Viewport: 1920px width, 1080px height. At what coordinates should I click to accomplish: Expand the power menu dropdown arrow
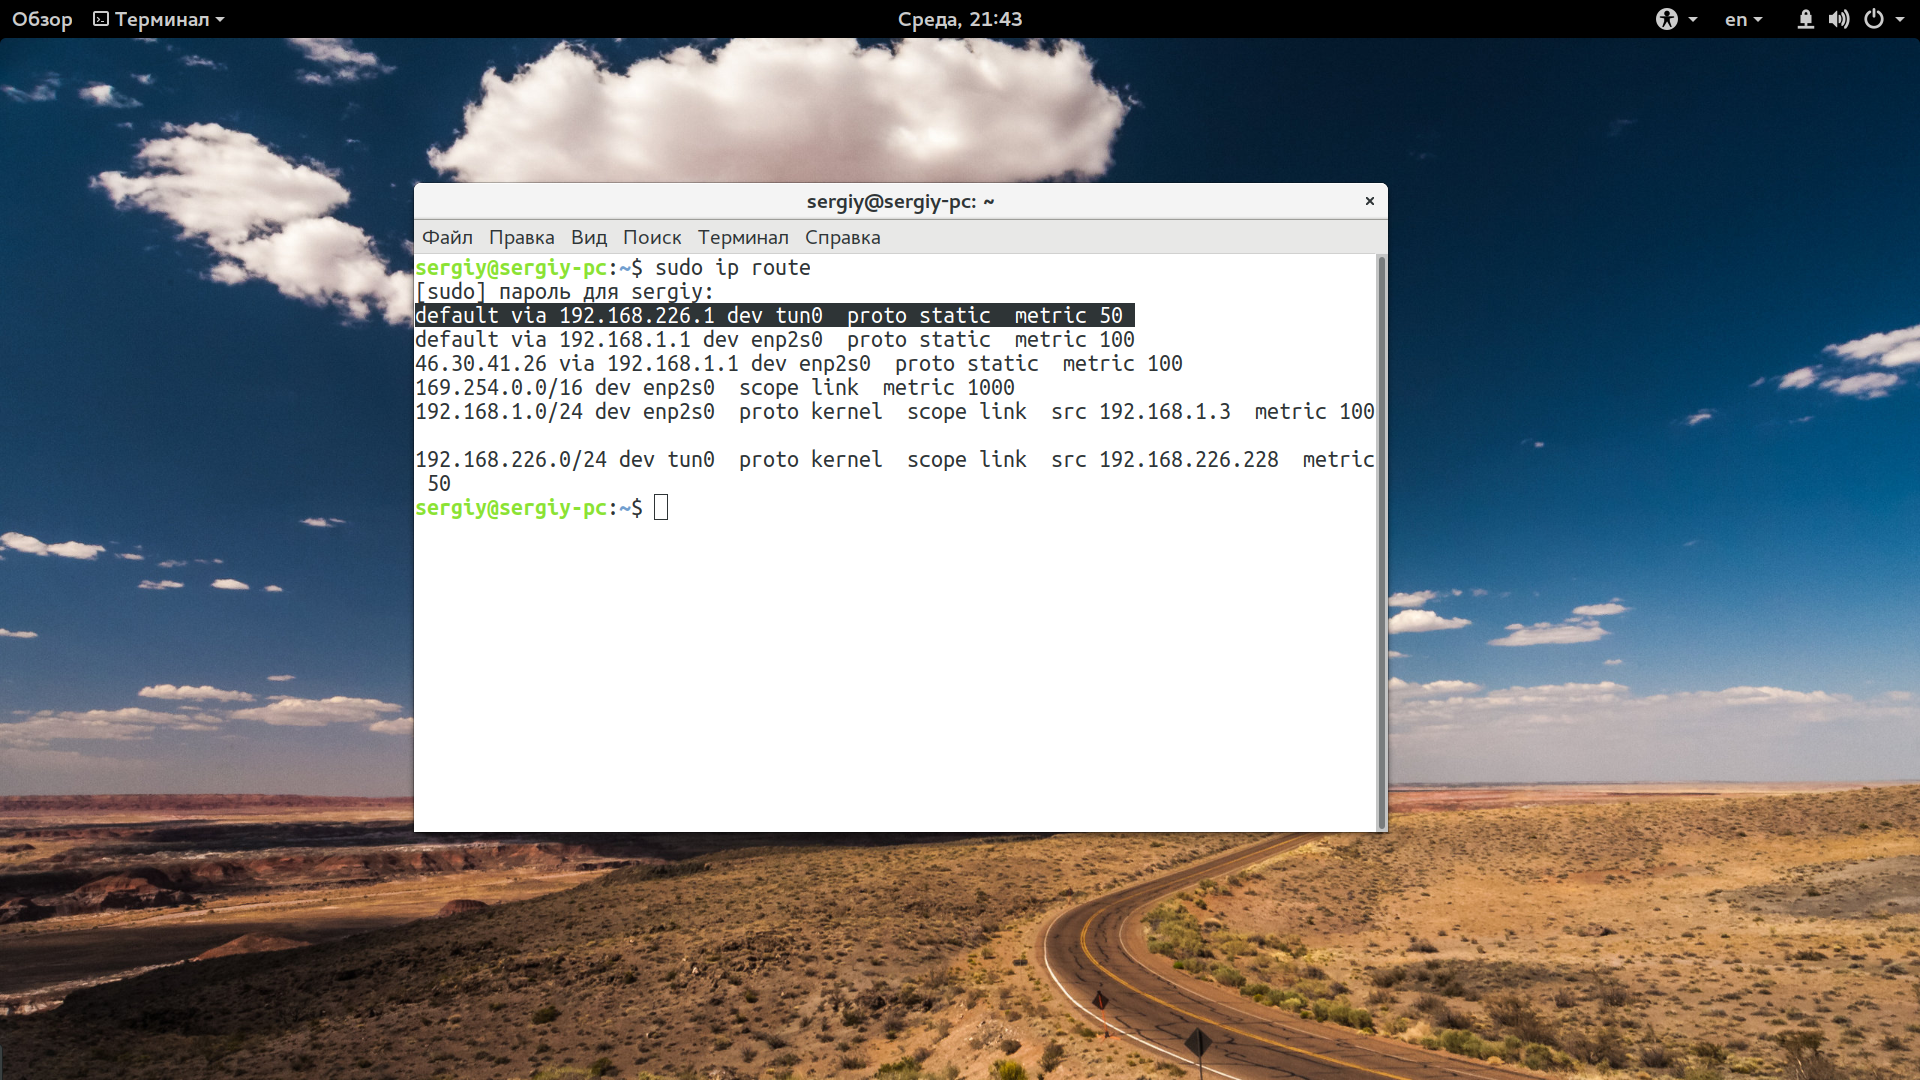pos(1898,19)
